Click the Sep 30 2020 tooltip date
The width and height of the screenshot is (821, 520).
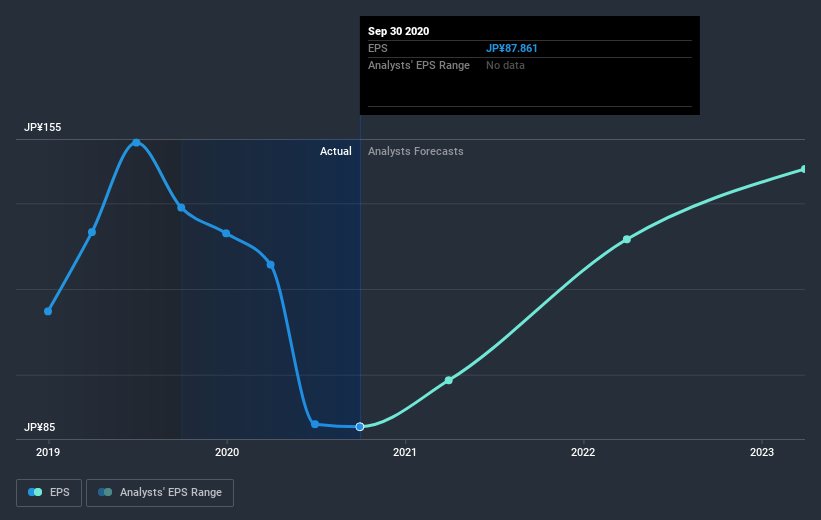point(398,31)
